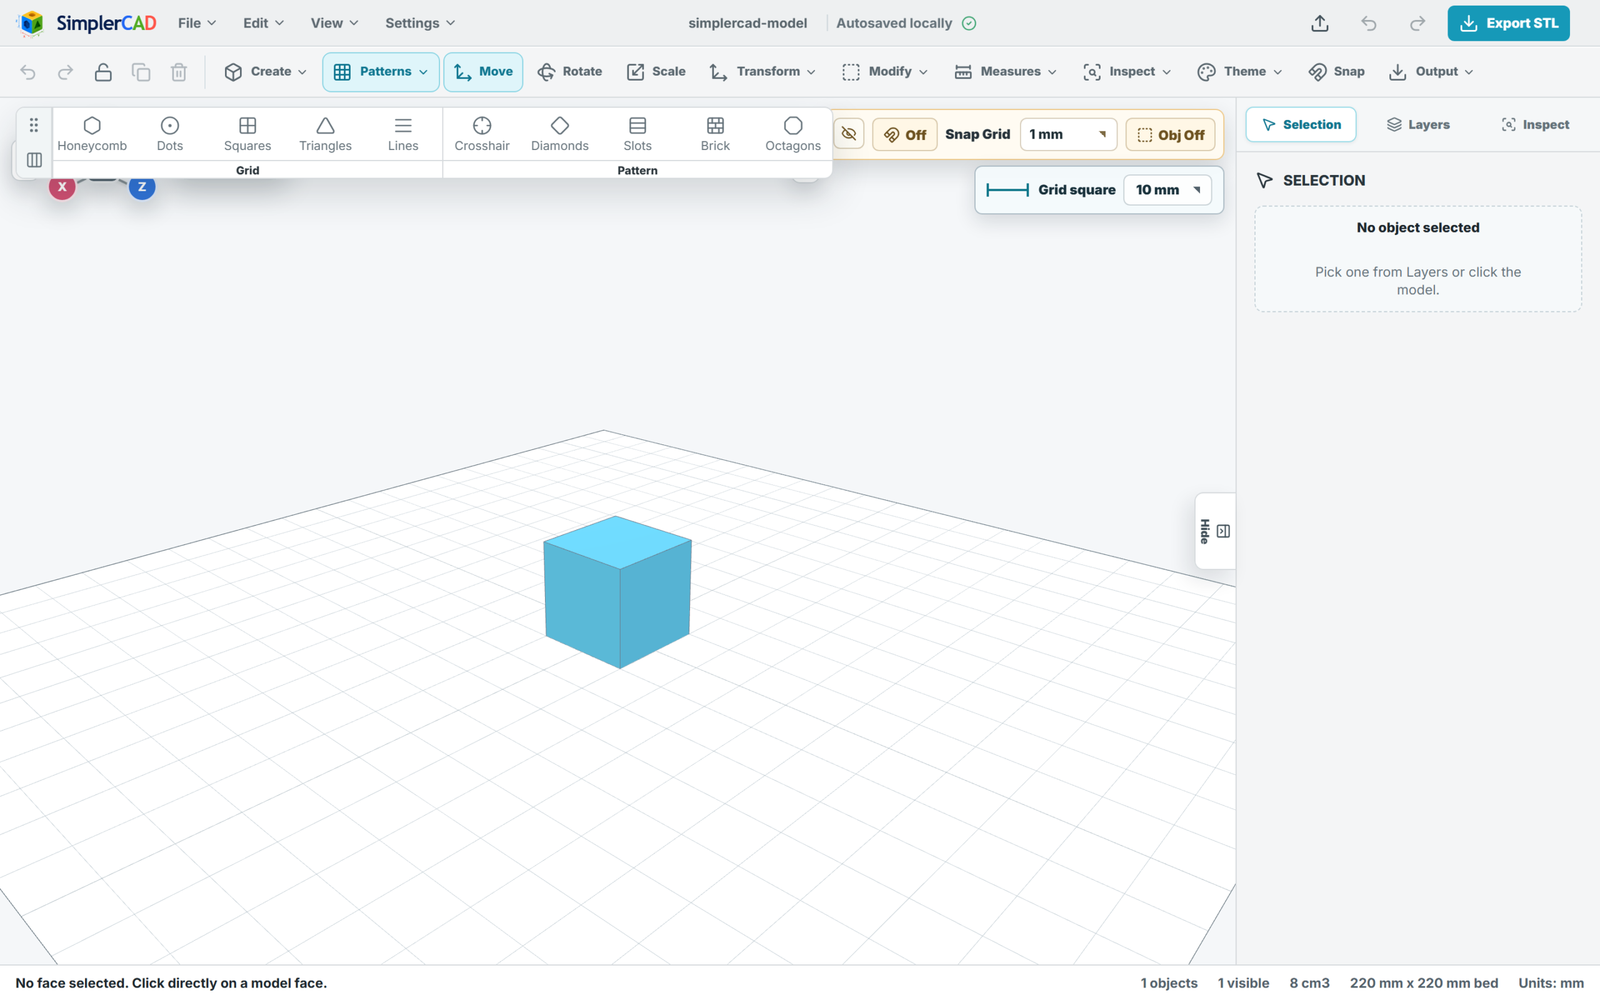1600x1000 pixels.
Task: Click the trash delete icon
Action: (179, 72)
